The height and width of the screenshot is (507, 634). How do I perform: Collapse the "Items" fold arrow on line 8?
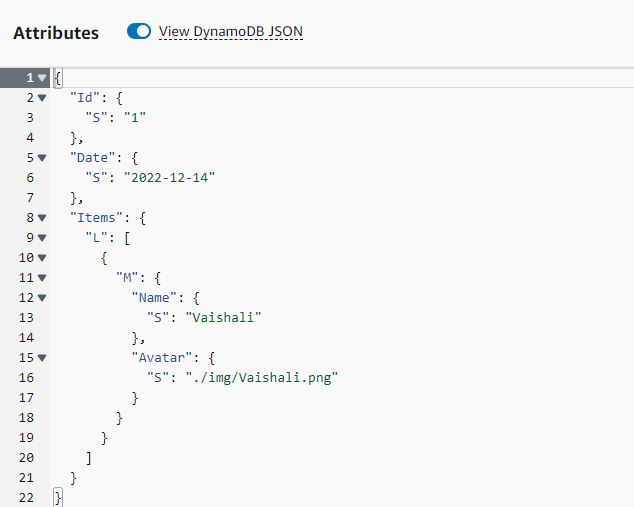(x=42, y=218)
